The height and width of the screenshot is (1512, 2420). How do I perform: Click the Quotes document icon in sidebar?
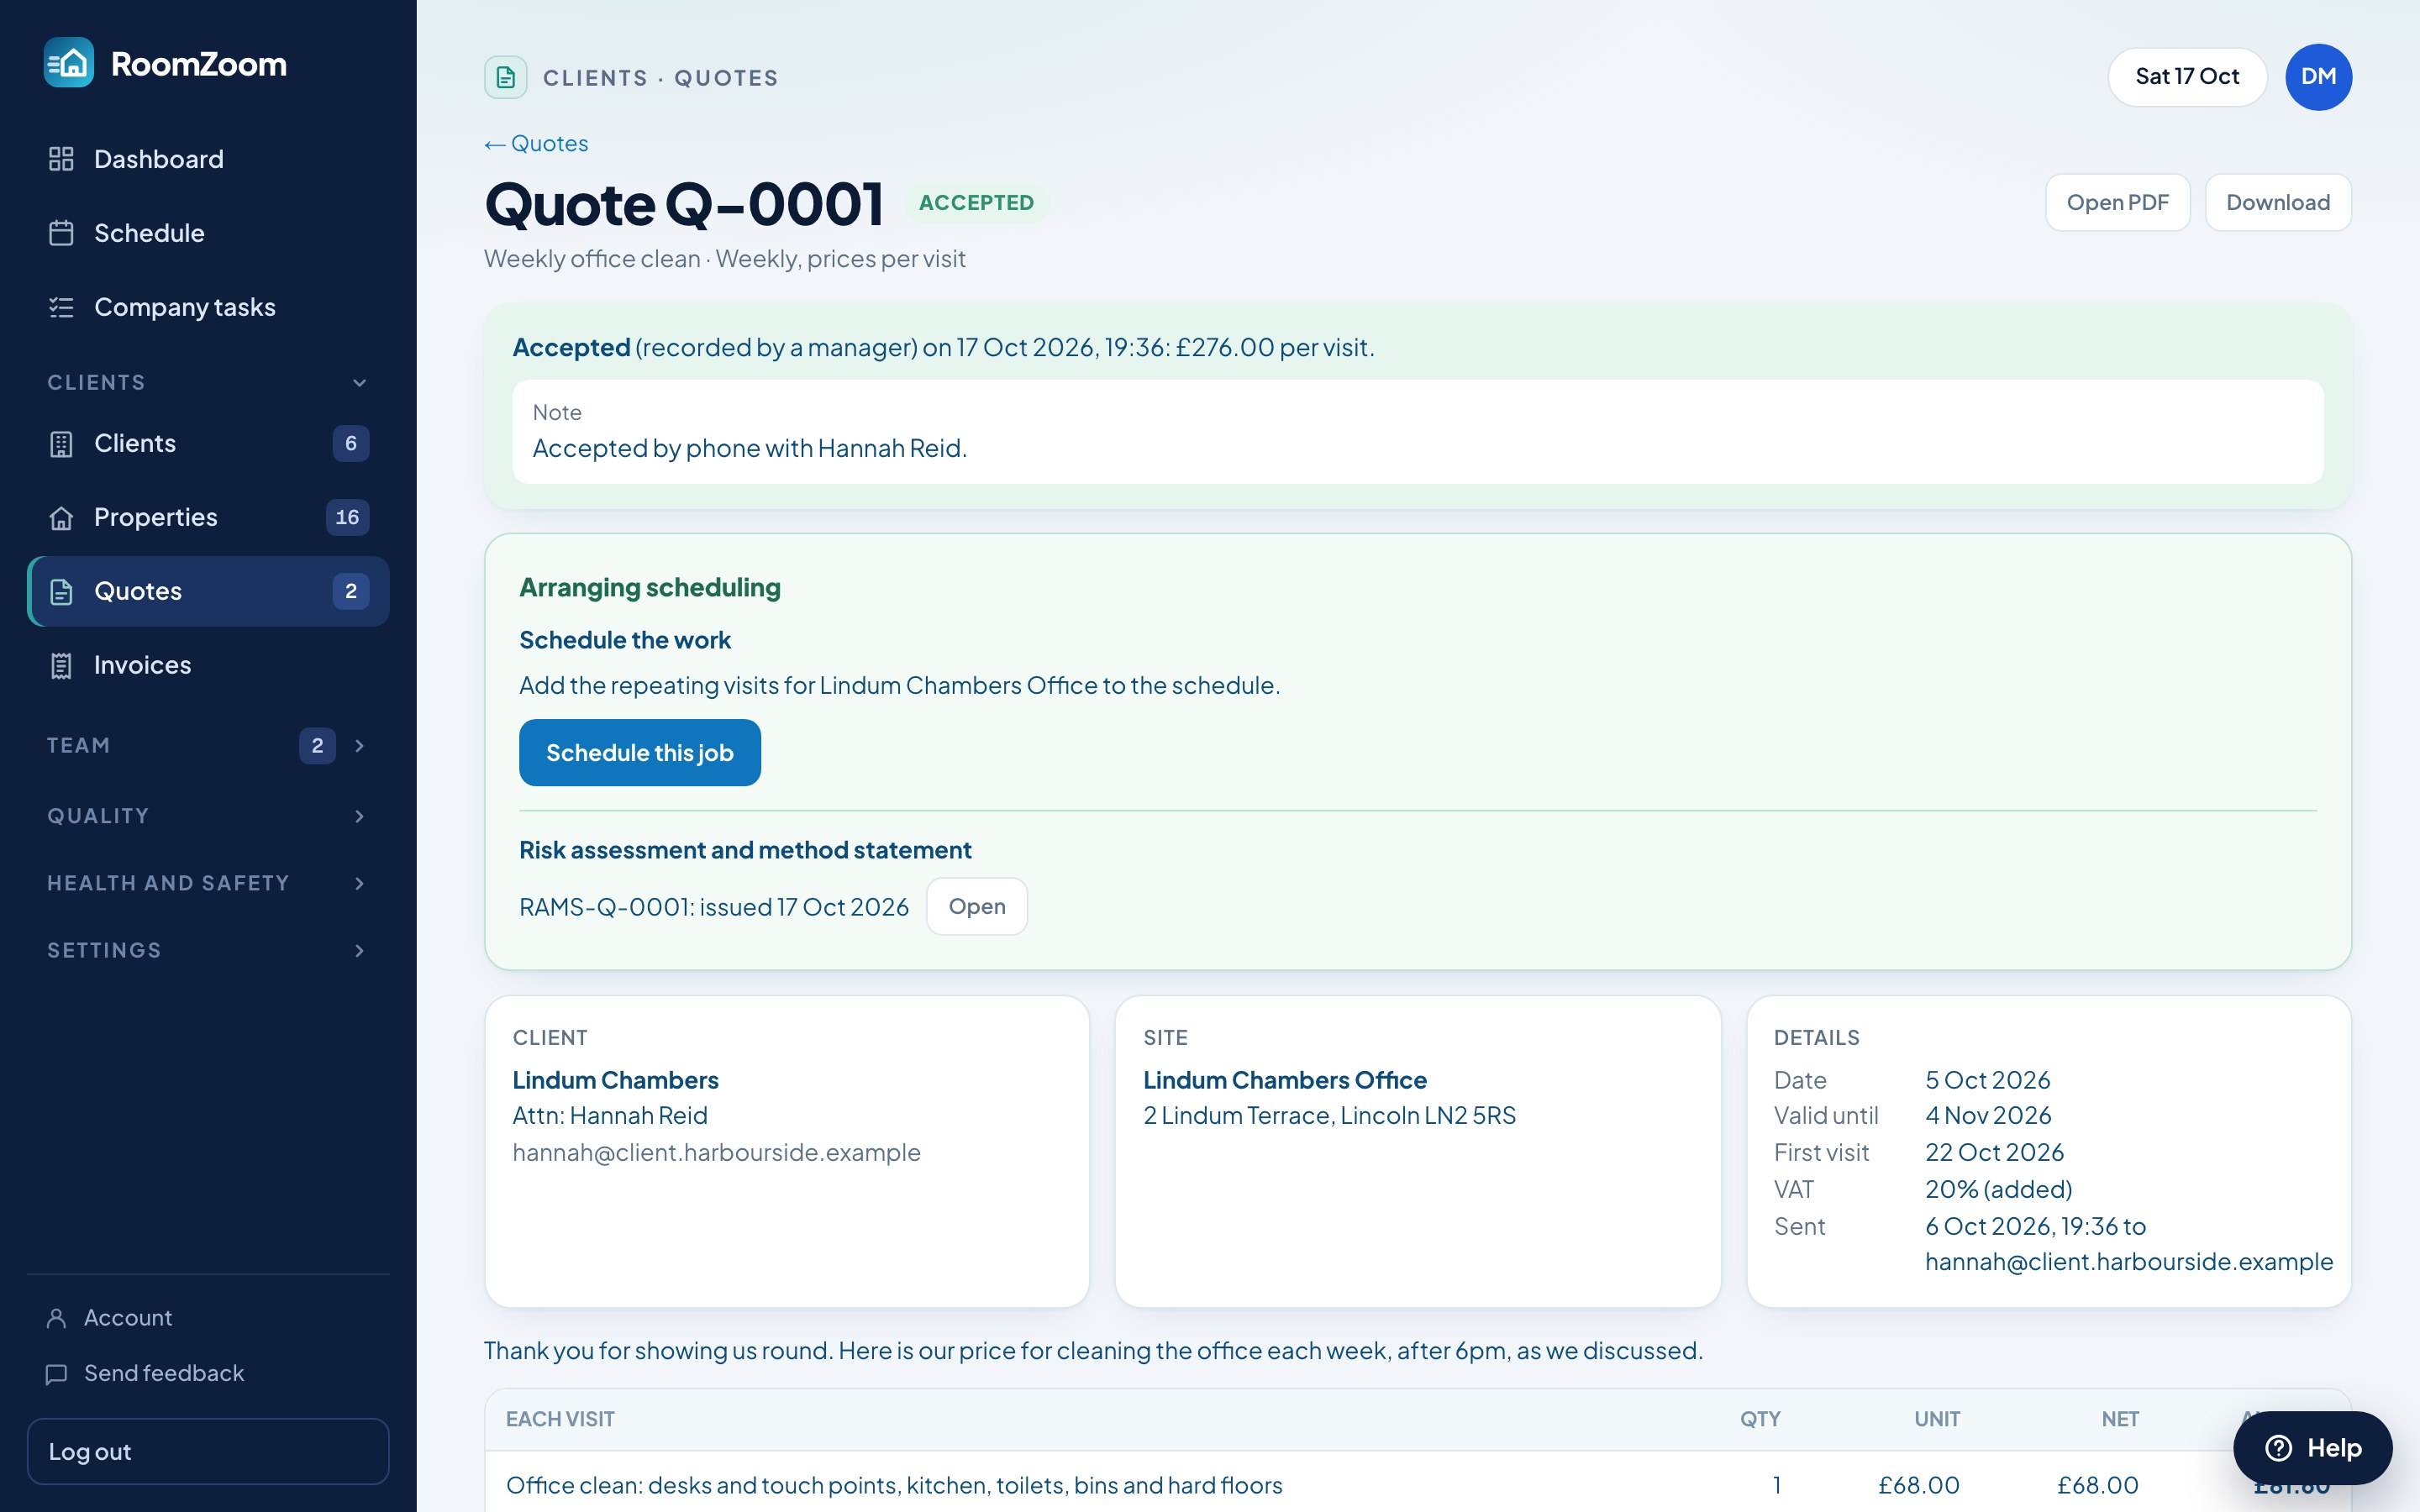(x=61, y=592)
